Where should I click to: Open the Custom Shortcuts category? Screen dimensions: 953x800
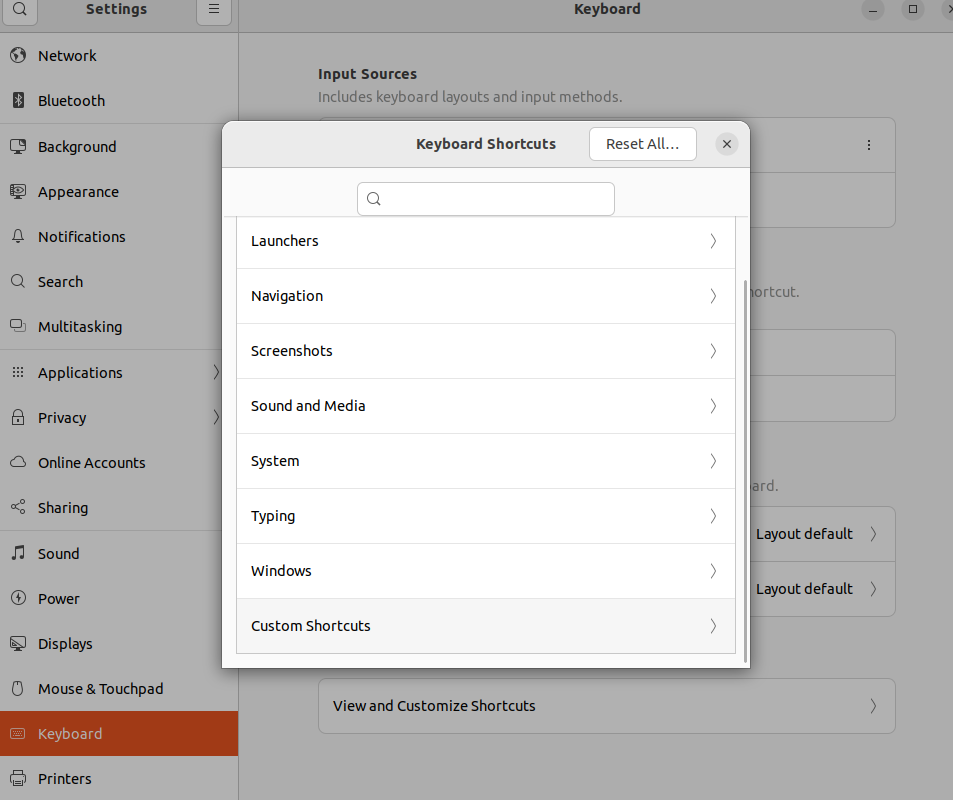click(x=486, y=626)
